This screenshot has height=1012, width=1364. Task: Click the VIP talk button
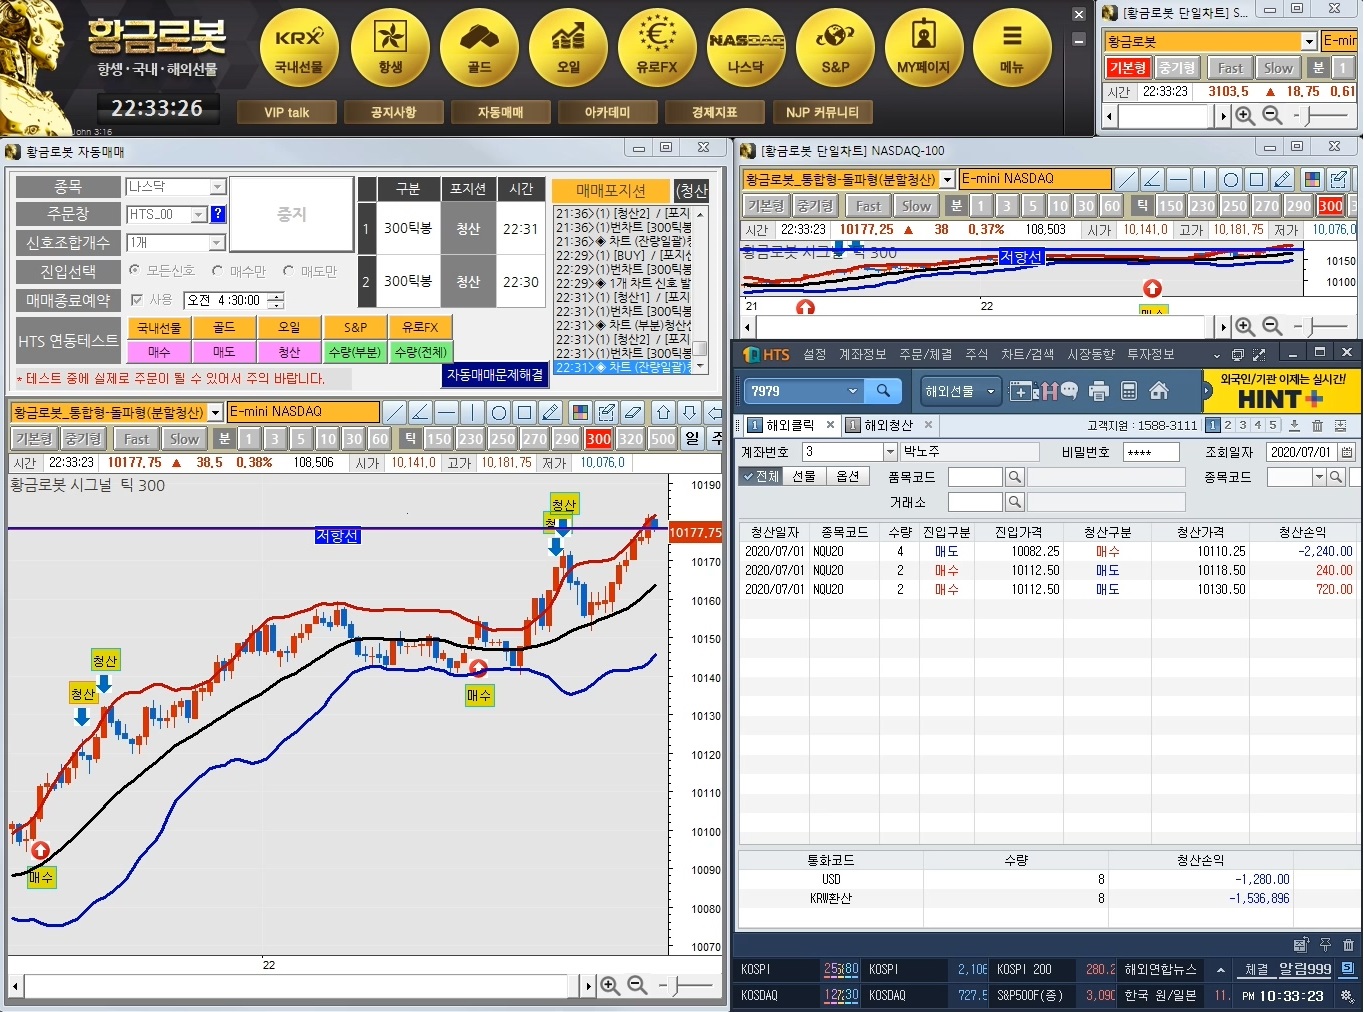287,112
